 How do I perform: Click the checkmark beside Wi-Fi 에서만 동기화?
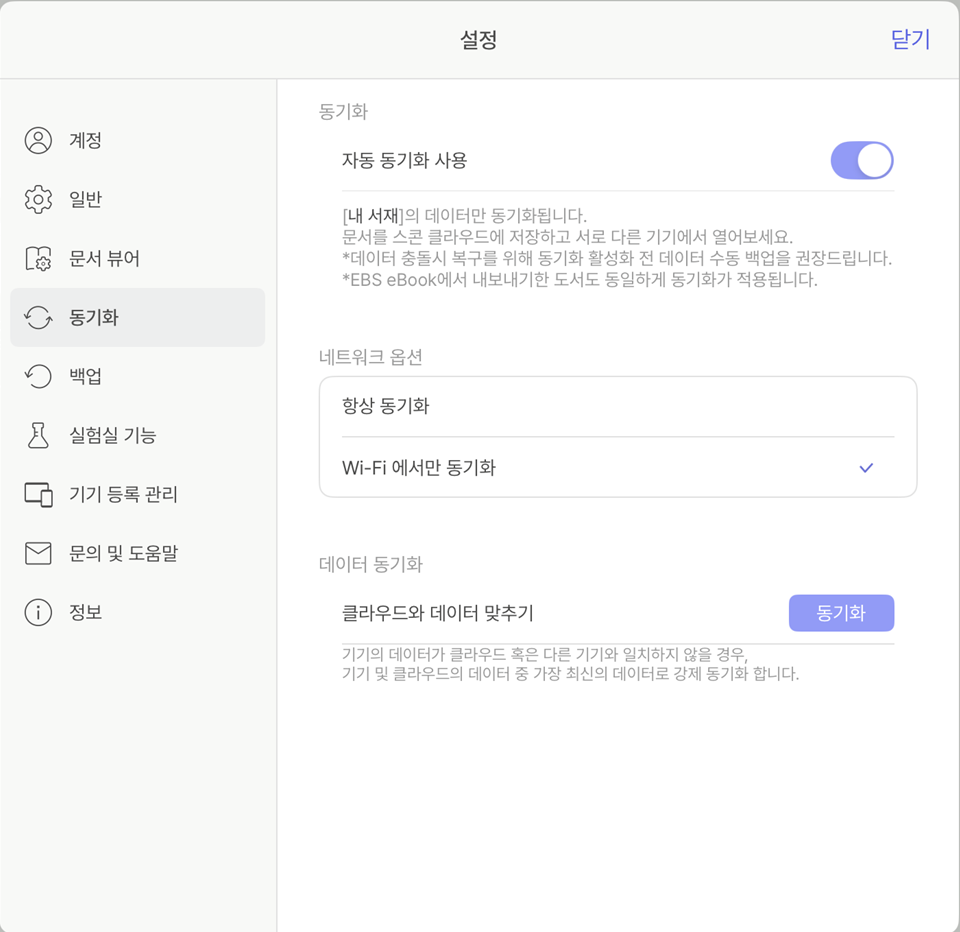tap(866, 467)
